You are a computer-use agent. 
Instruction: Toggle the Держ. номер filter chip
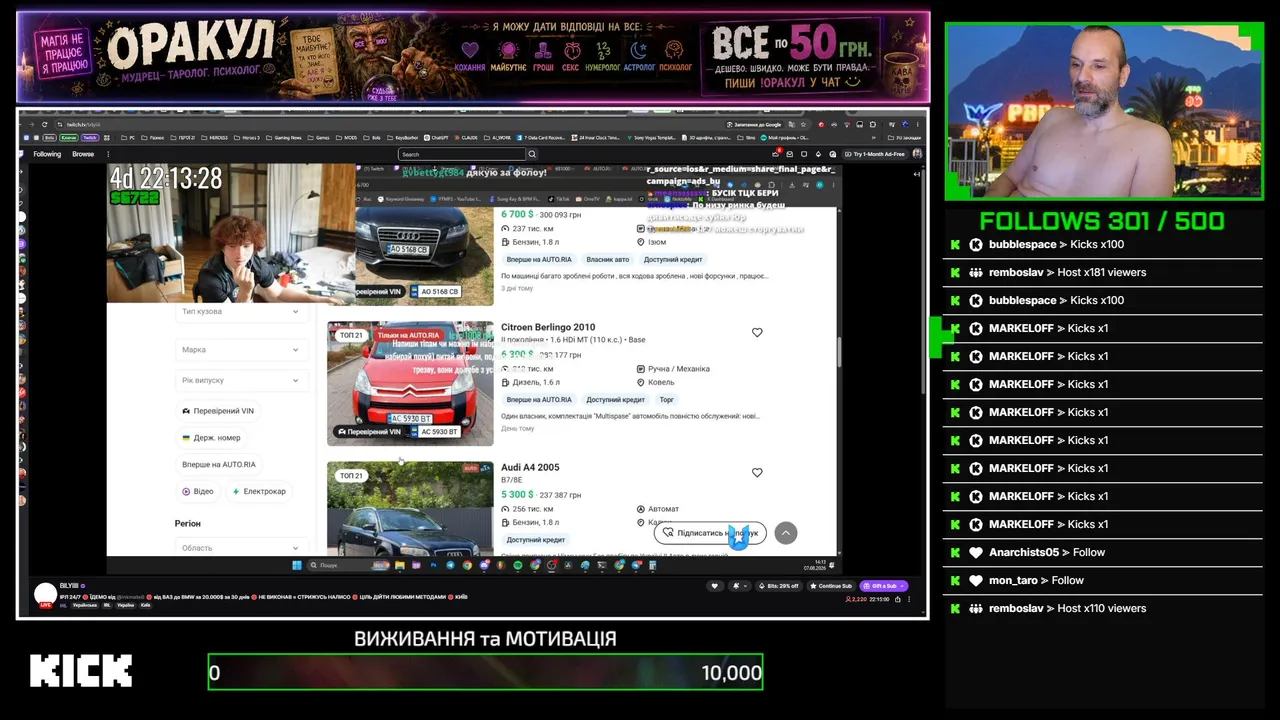tap(211, 438)
